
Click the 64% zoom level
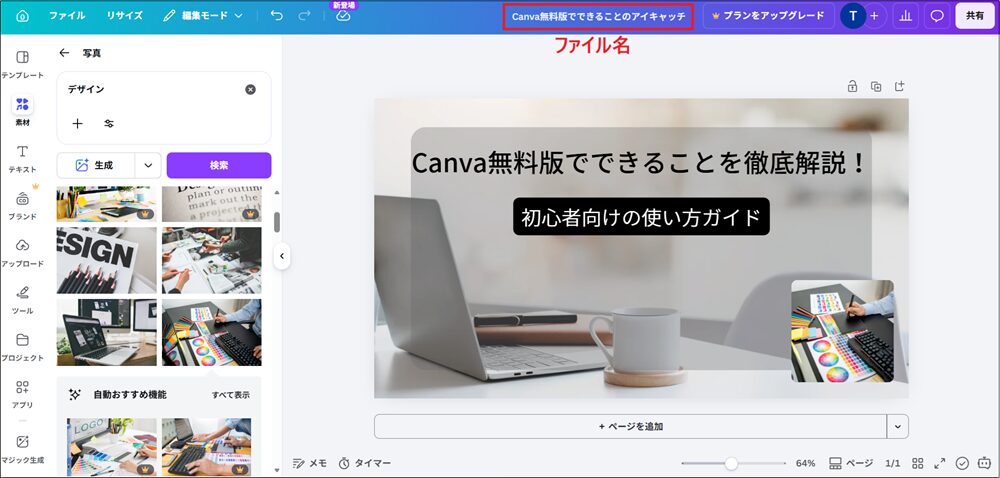[x=805, y=463]
